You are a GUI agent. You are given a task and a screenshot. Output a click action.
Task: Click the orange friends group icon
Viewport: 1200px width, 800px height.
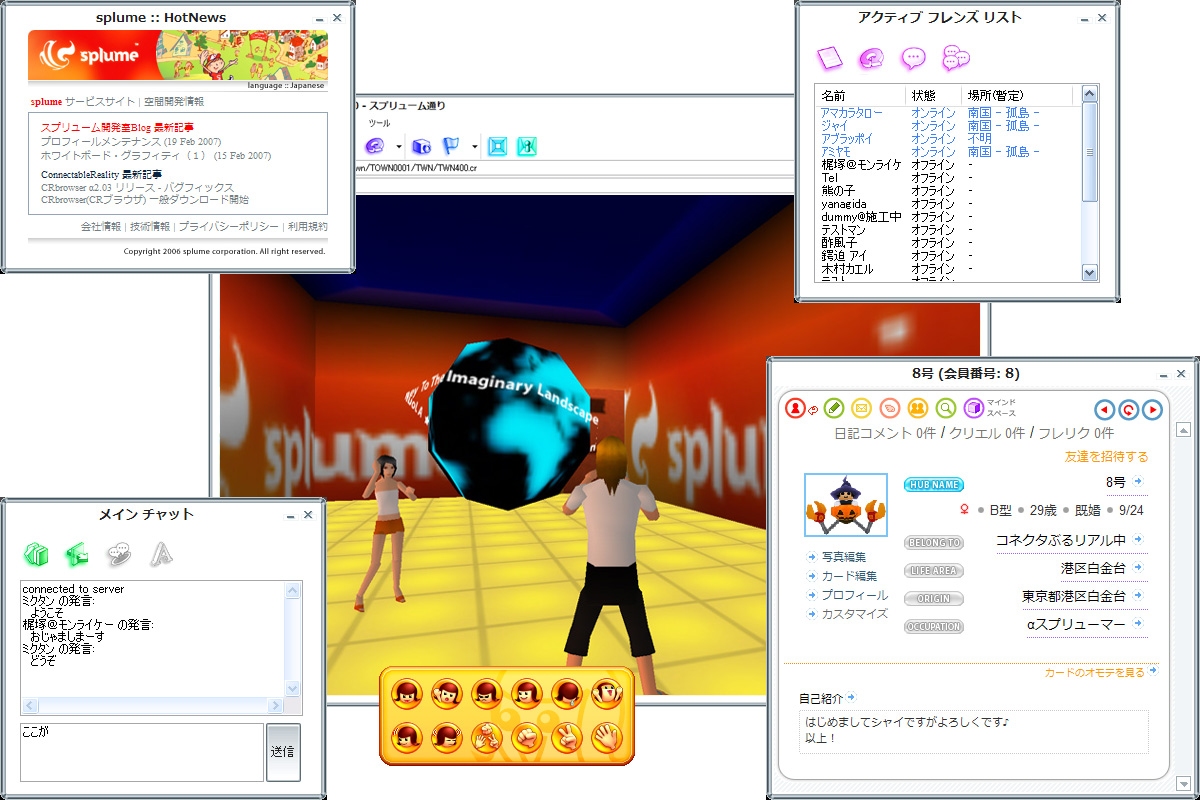click(x=917, y=408)
